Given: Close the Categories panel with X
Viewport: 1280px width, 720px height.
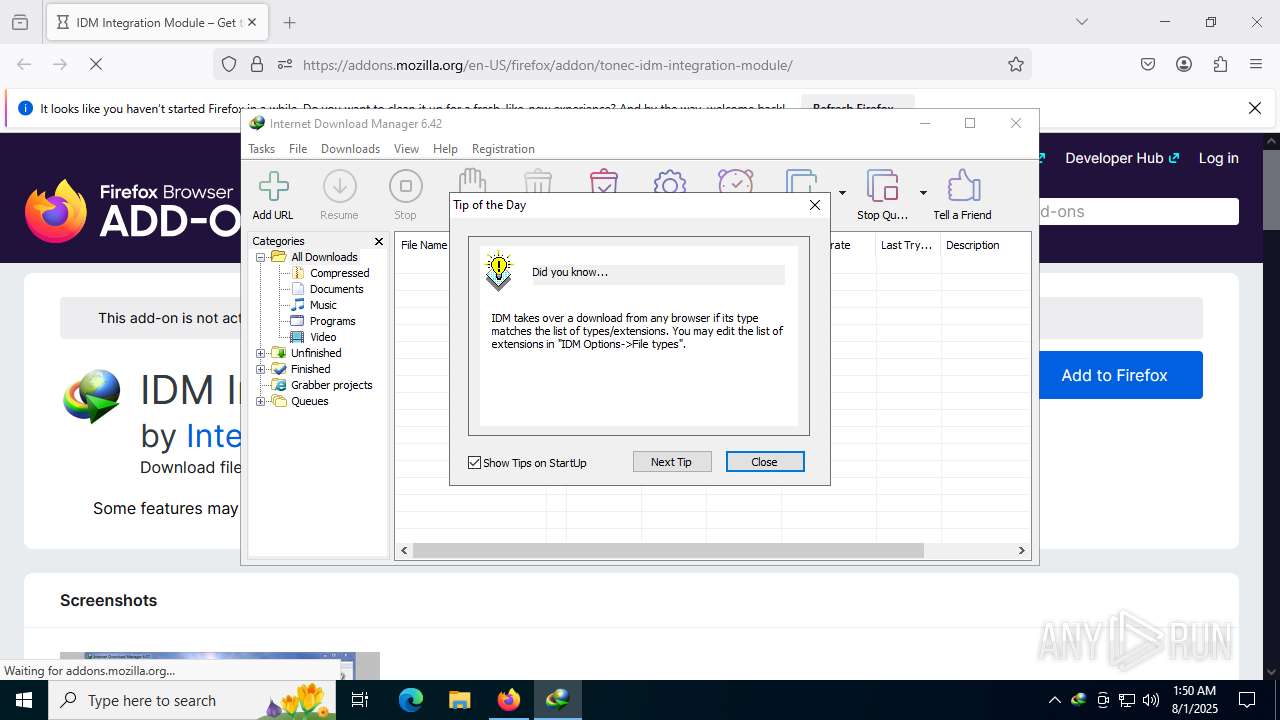Looking at the screenshot, I should tap(379, 241).
